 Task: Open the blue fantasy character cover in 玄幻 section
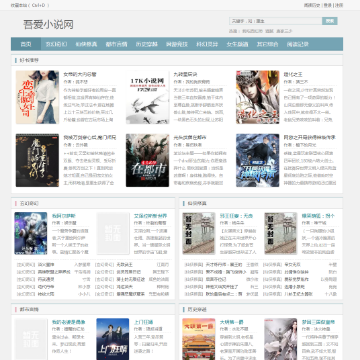click(31, 233)
